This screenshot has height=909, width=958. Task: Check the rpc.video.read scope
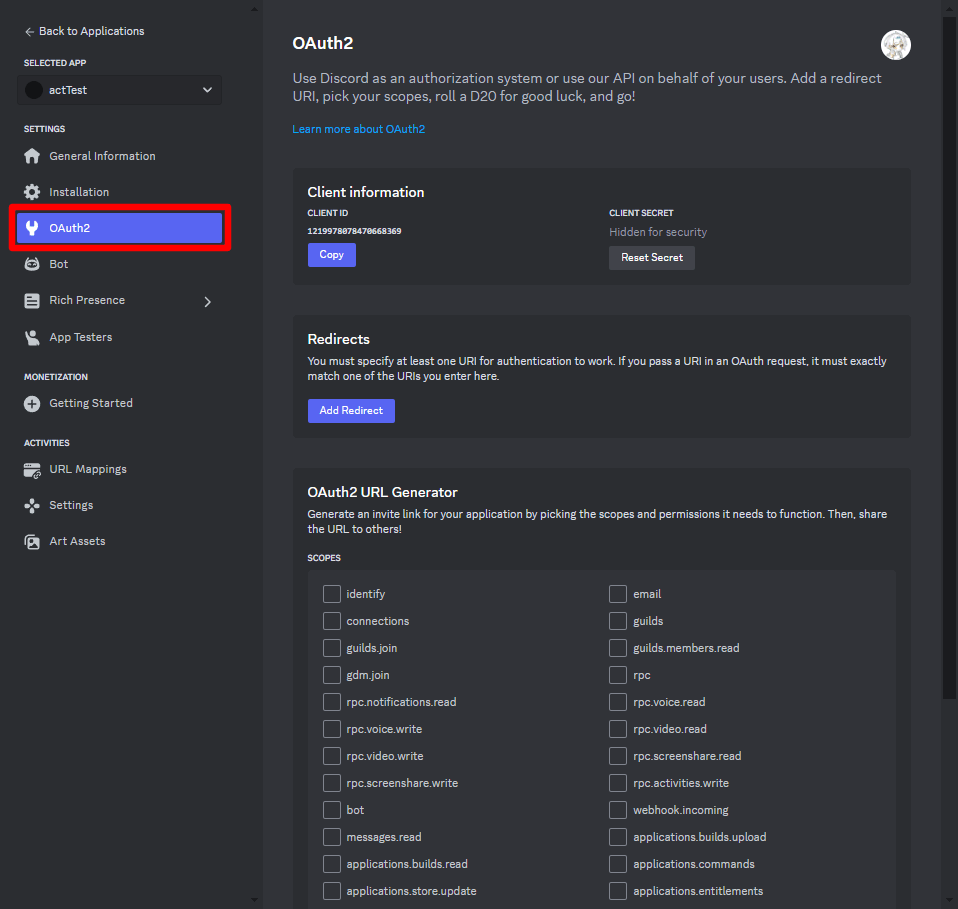pyautogui.click(x=618, y=729)
